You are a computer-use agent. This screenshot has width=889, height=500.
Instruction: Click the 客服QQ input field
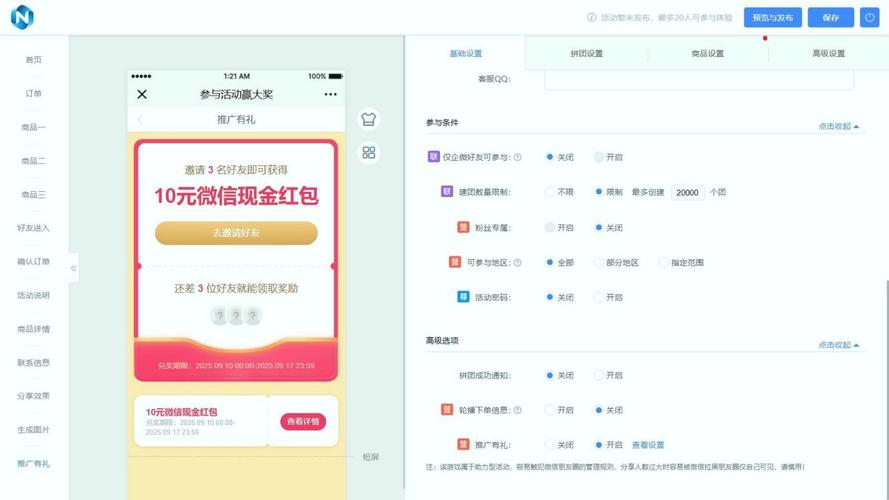coord(698,79)
